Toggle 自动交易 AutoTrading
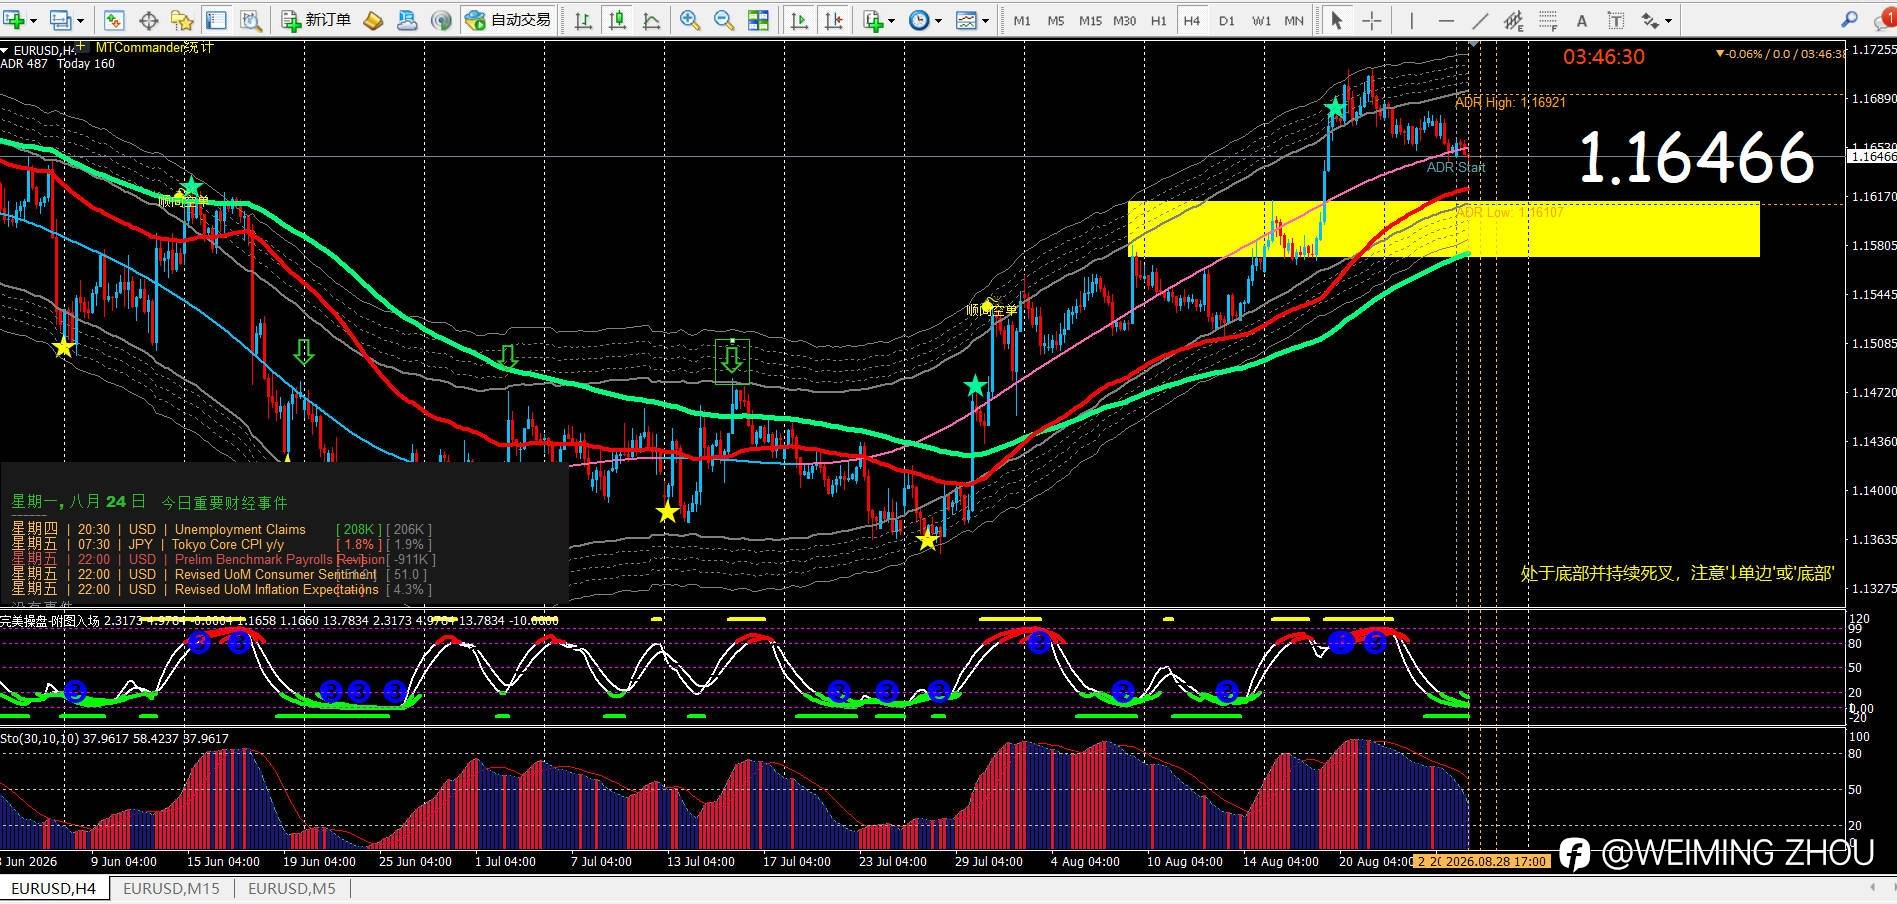The width and height of the screenshot is (1897, 904). (508, 20)
